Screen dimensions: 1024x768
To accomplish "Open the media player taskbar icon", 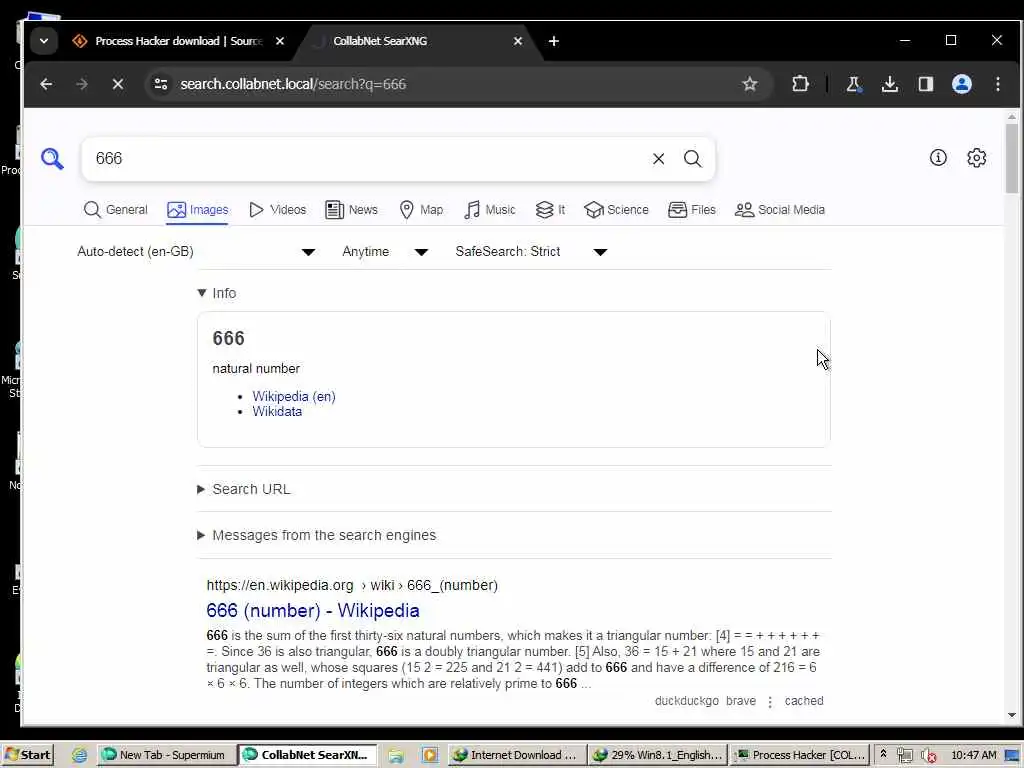I will pos(430,756).
